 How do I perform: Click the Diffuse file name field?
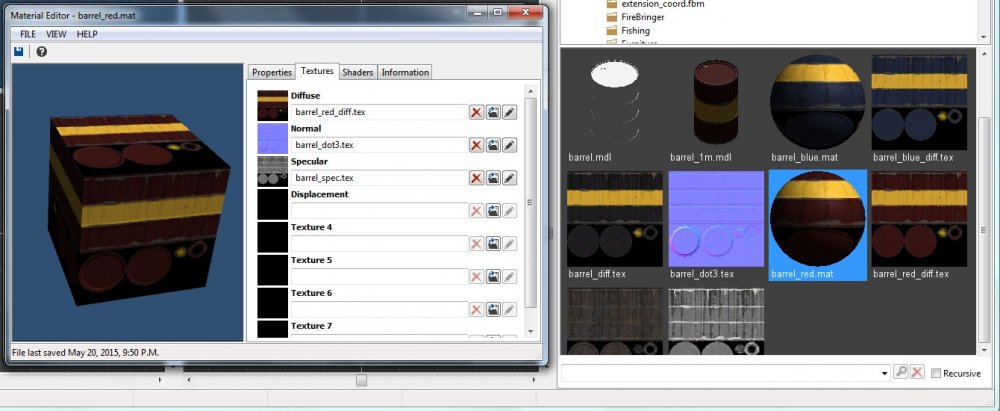(379, 112)
